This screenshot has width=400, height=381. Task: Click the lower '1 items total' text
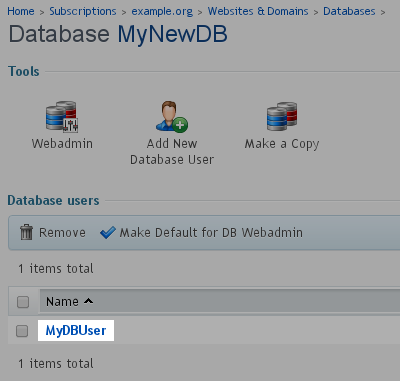(56, 364)
